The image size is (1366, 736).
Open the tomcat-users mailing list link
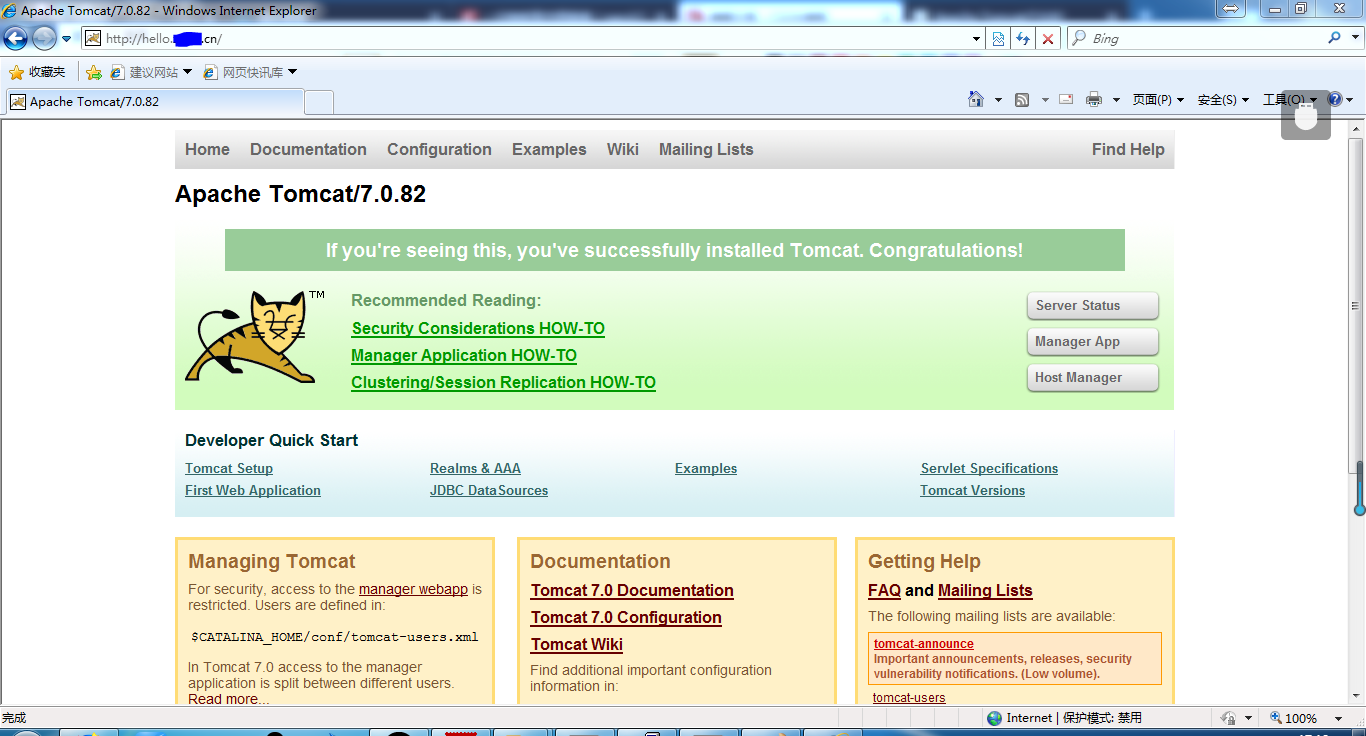click(x=909, y=698)
